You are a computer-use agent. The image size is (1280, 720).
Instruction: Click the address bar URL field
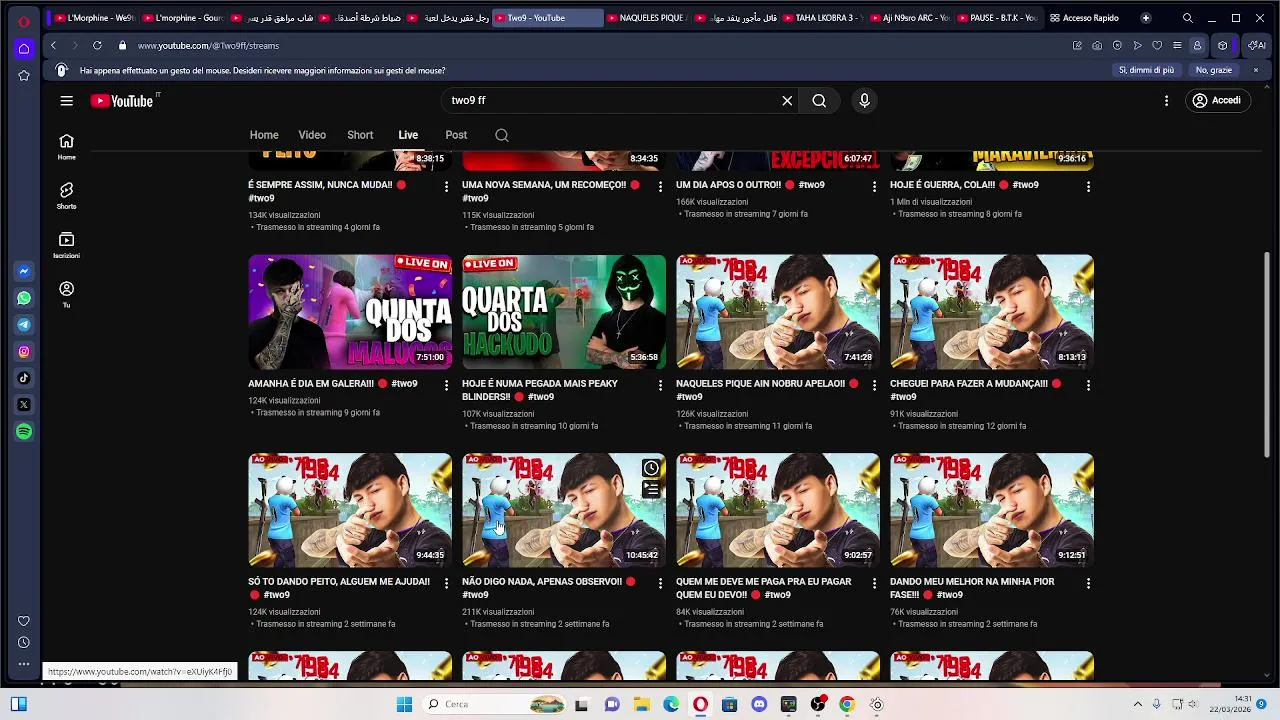pyautogui.click(x=600, y=45)
